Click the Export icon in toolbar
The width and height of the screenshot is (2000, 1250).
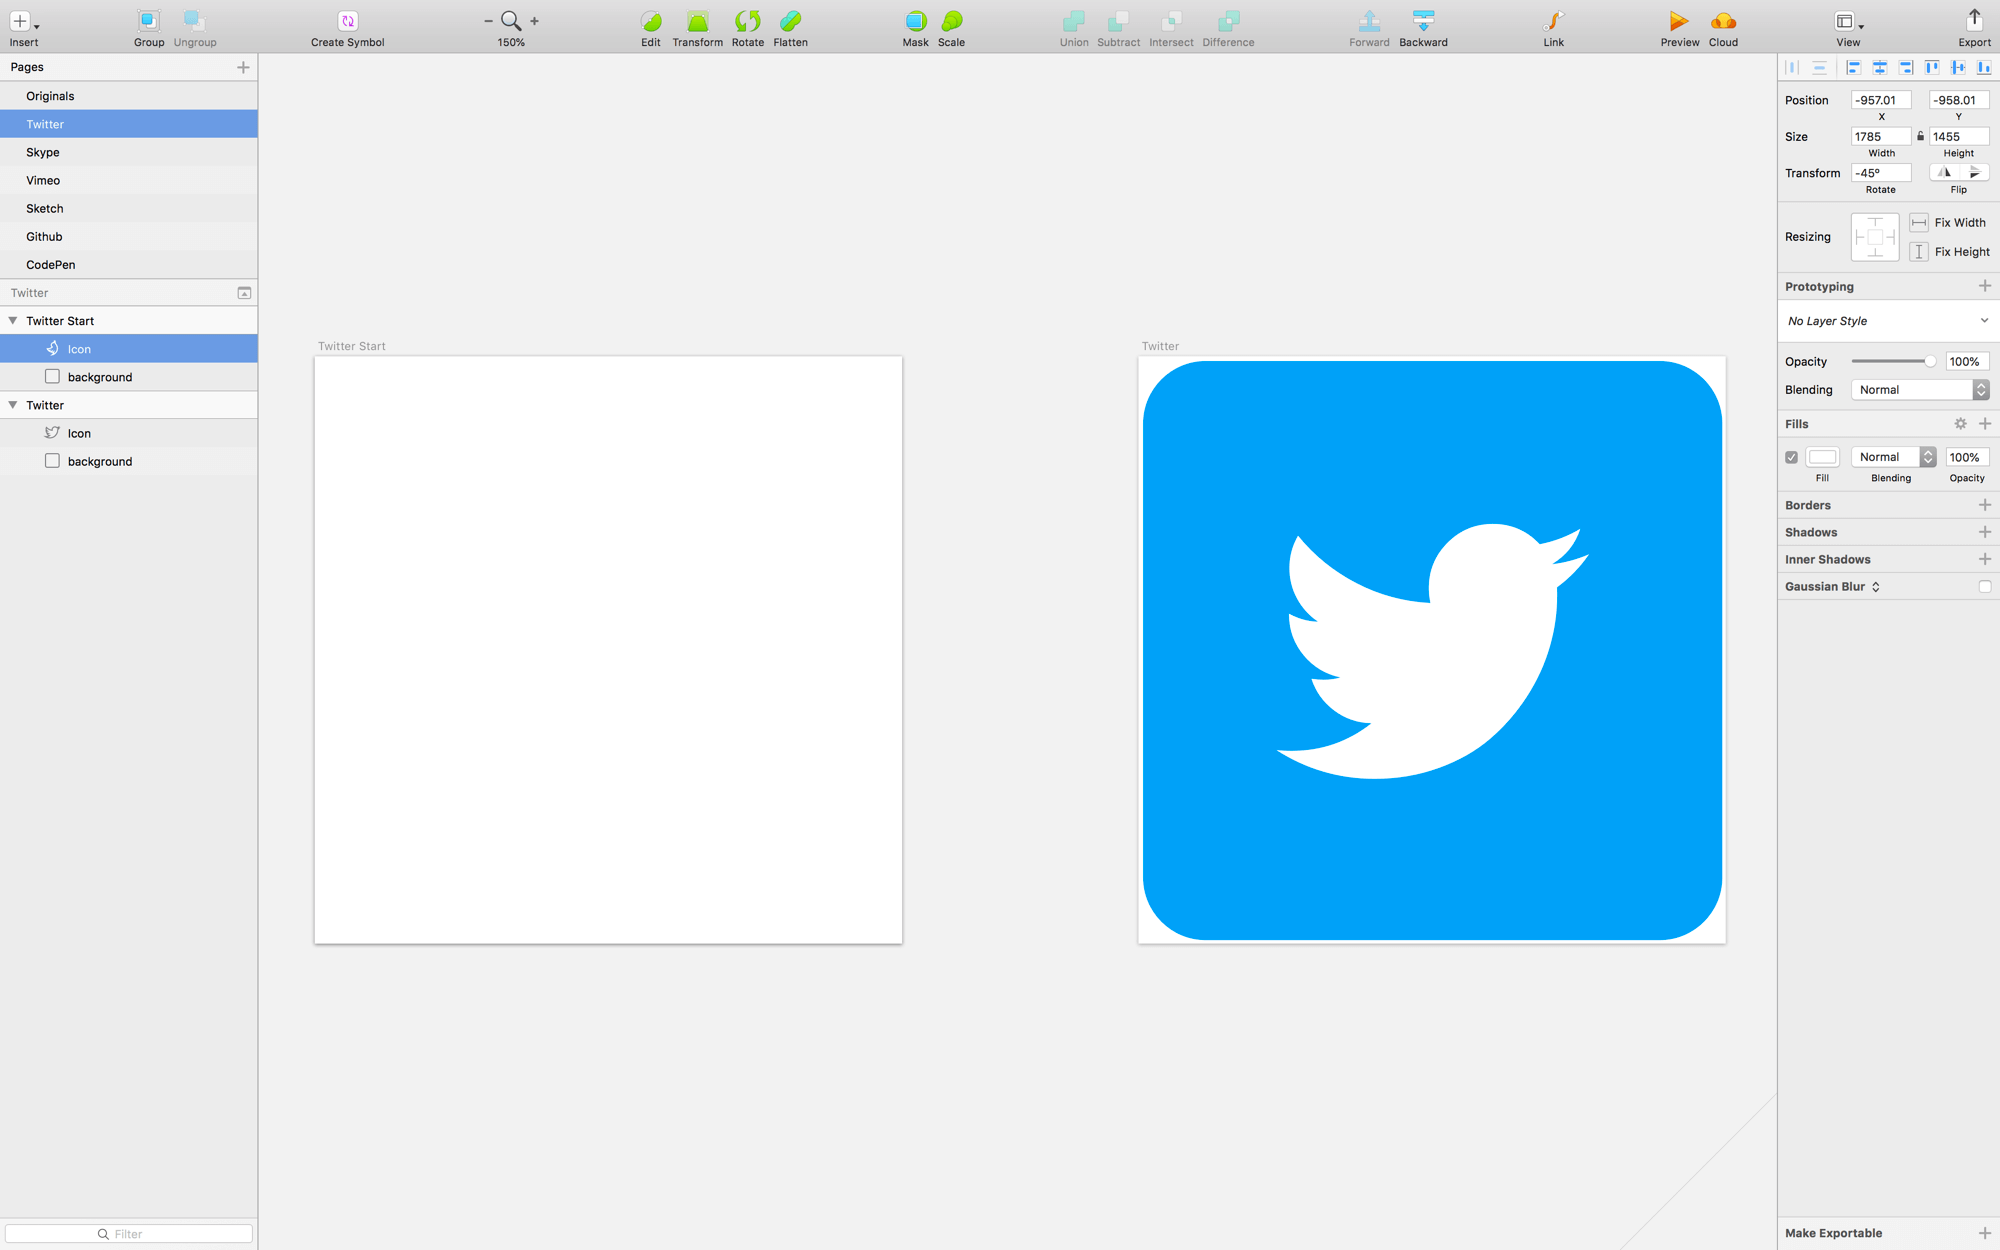coord(1974,21)
